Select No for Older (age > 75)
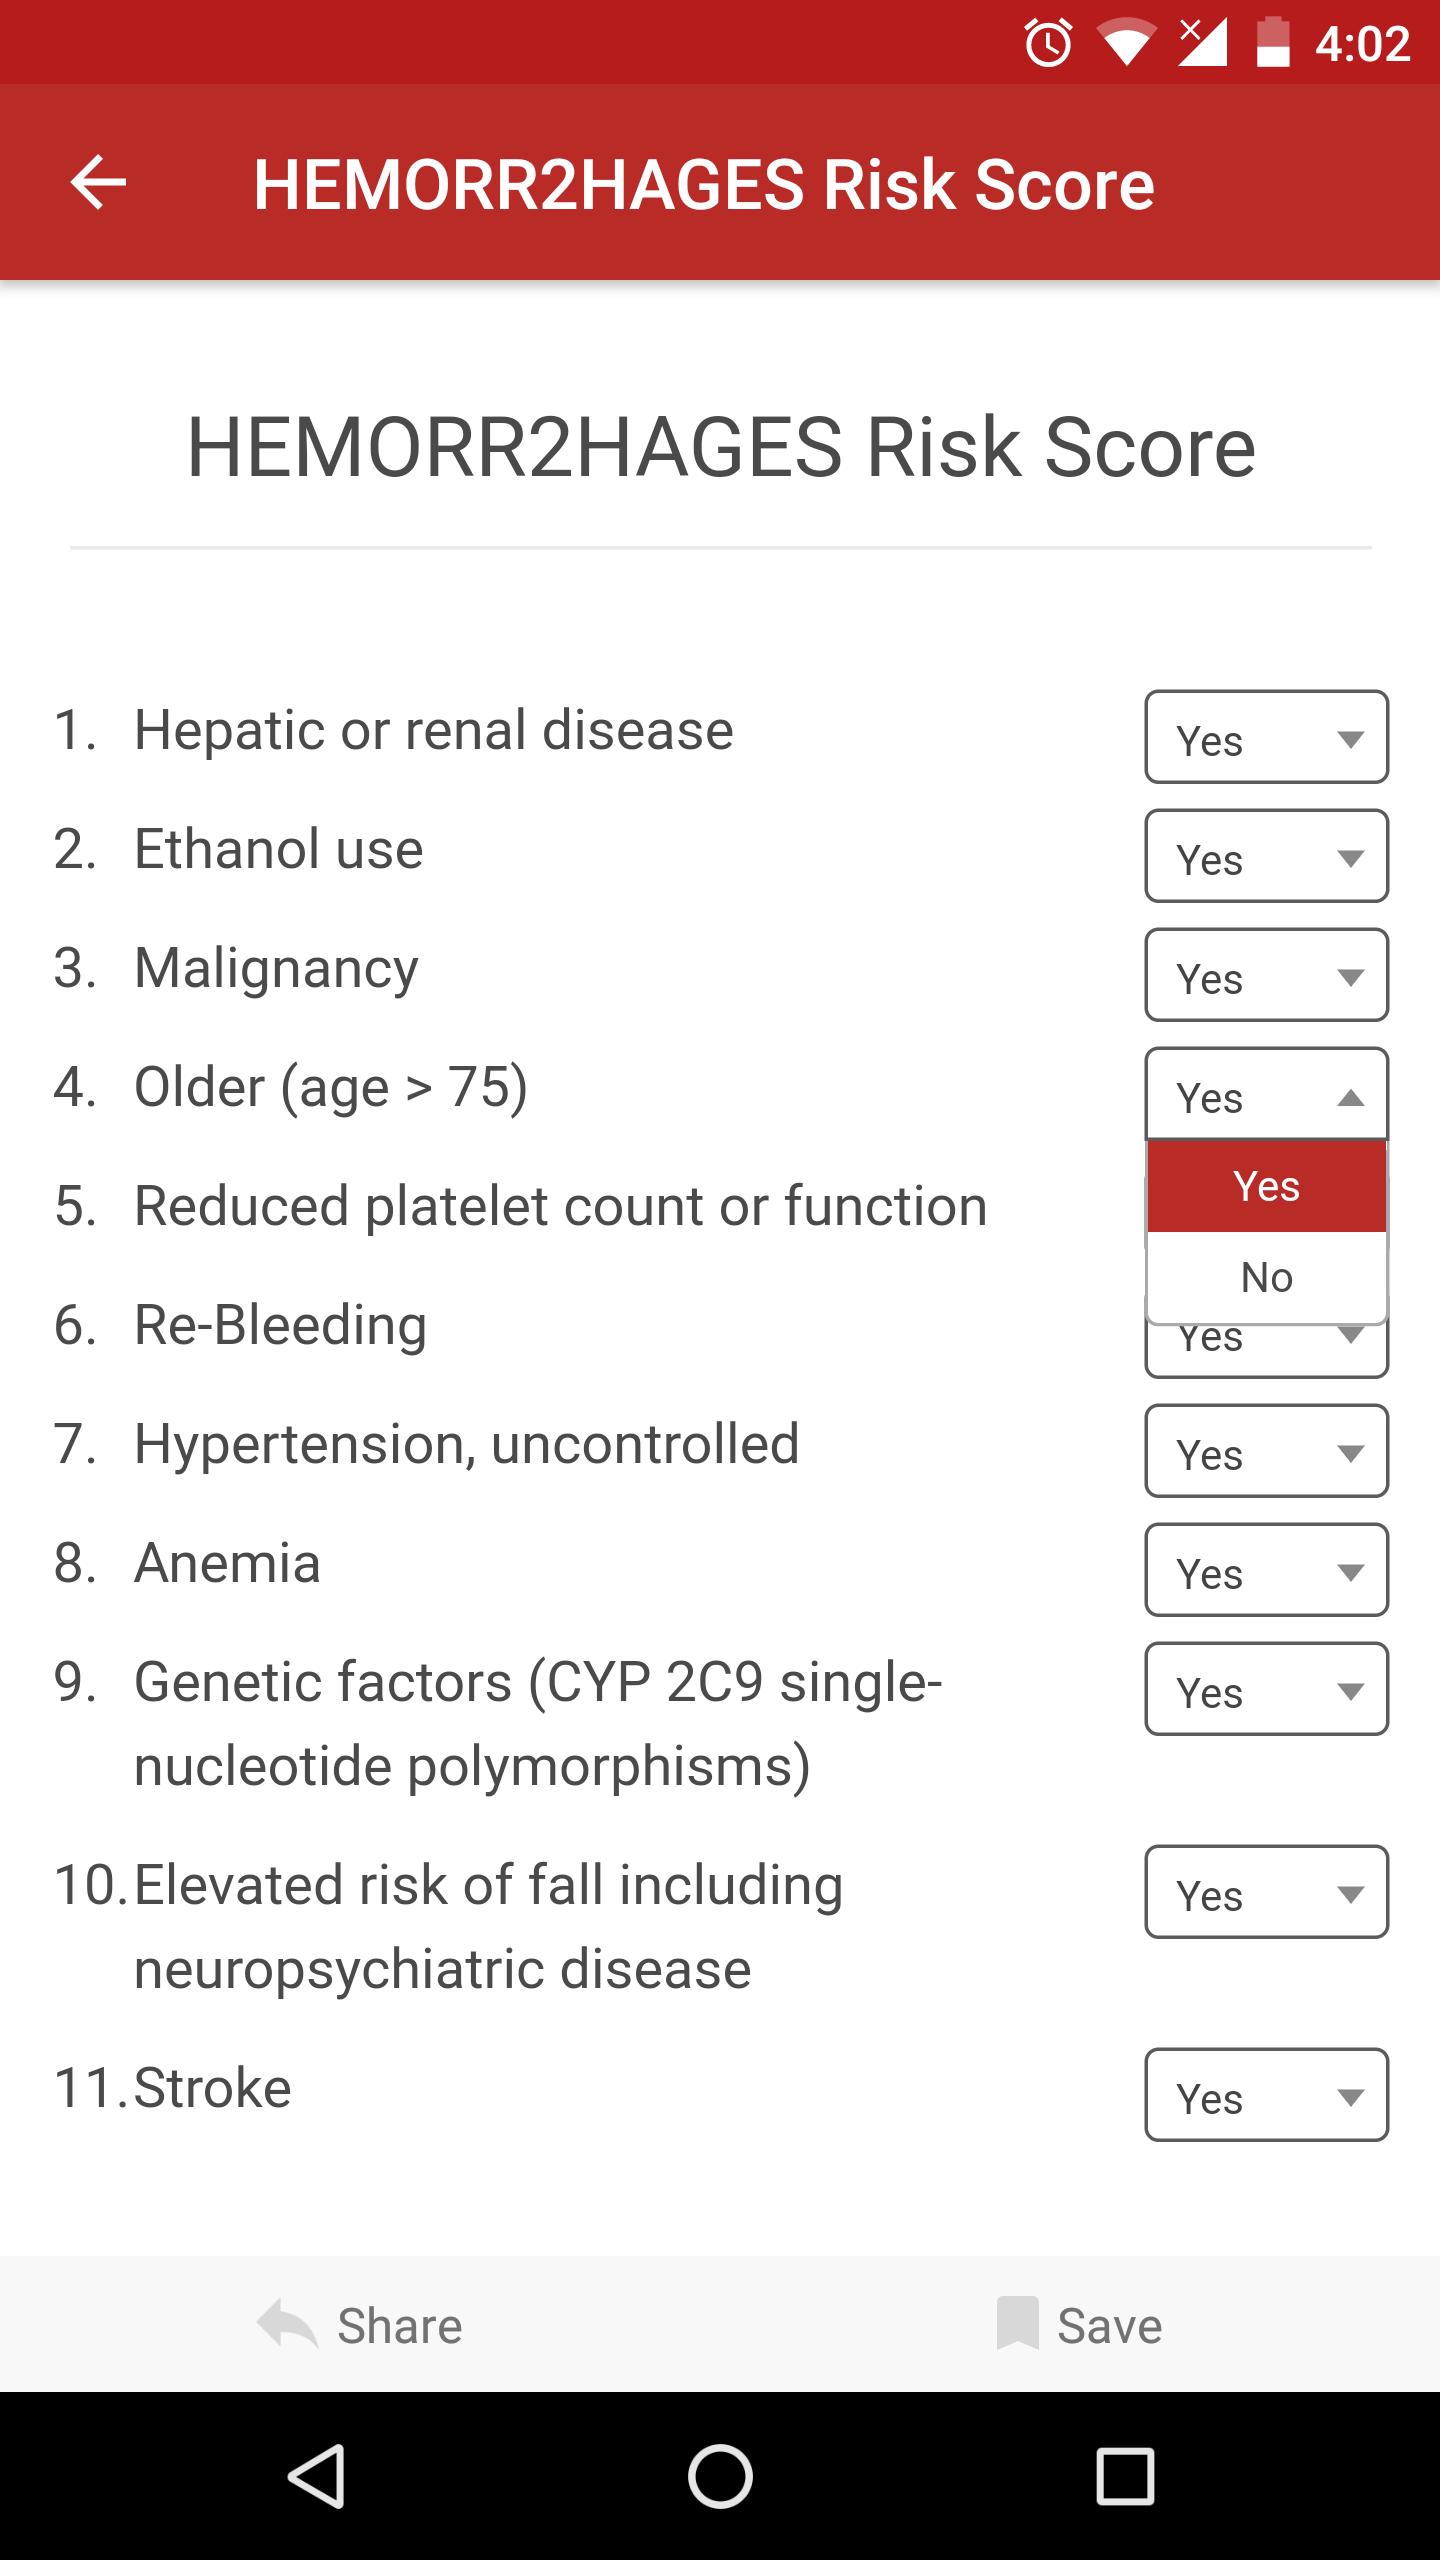This screenshot has height=2560, width=1440. coord(1266,1275)
